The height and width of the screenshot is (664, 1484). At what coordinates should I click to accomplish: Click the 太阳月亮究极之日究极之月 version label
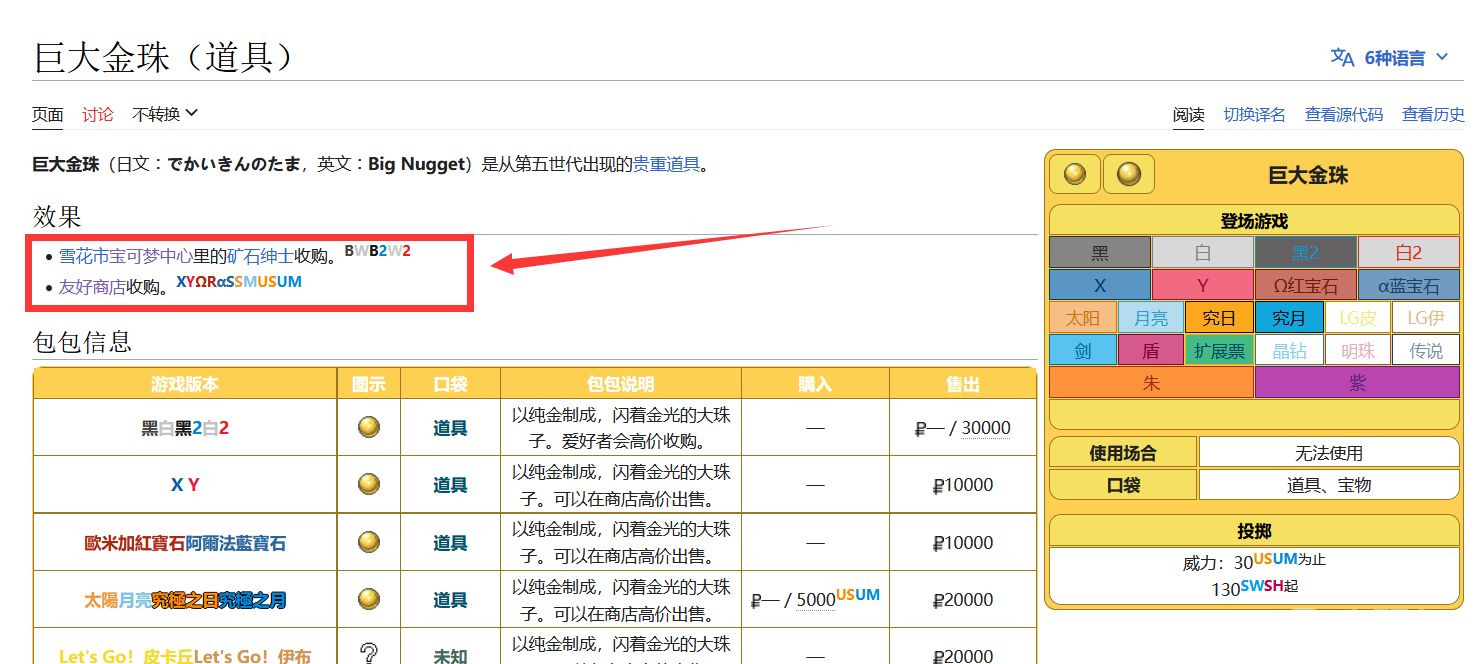185,600
